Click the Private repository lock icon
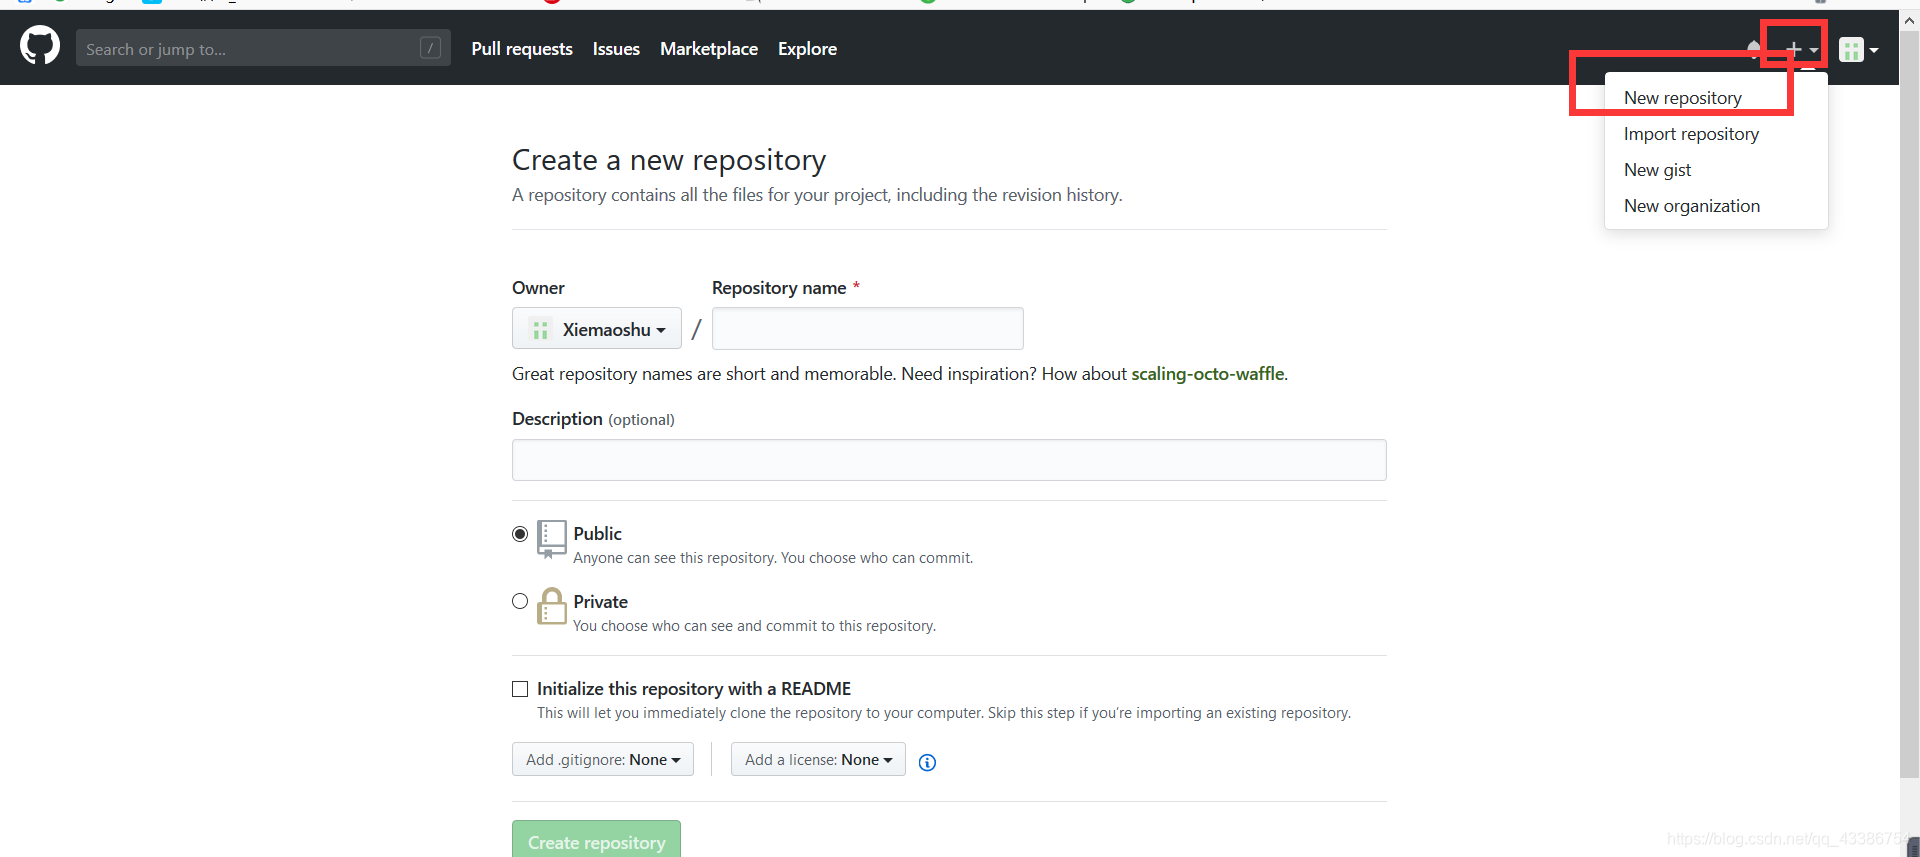 click(551, 606)
